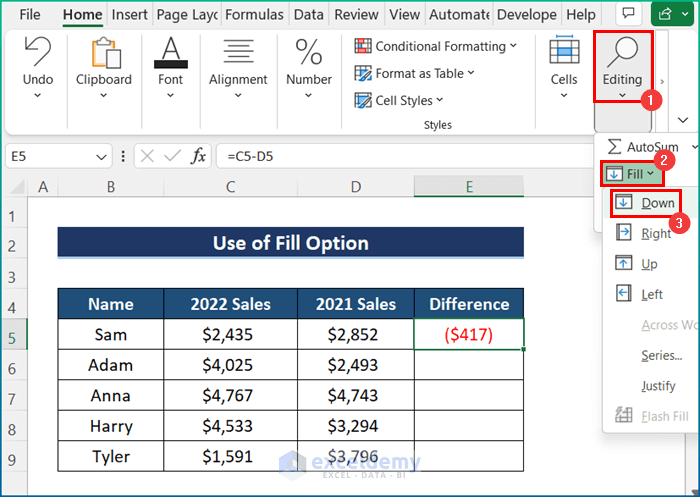Click the Select All corner triangle
This screenshot has width=700, height=497.
point(17,187)
